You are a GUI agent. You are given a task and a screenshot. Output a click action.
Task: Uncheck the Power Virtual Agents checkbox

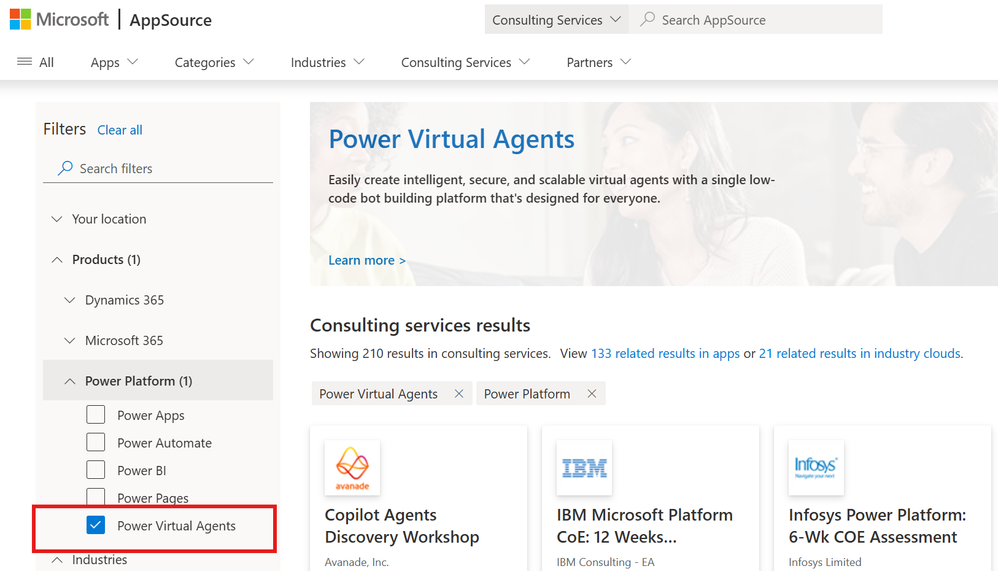point(95,525)
